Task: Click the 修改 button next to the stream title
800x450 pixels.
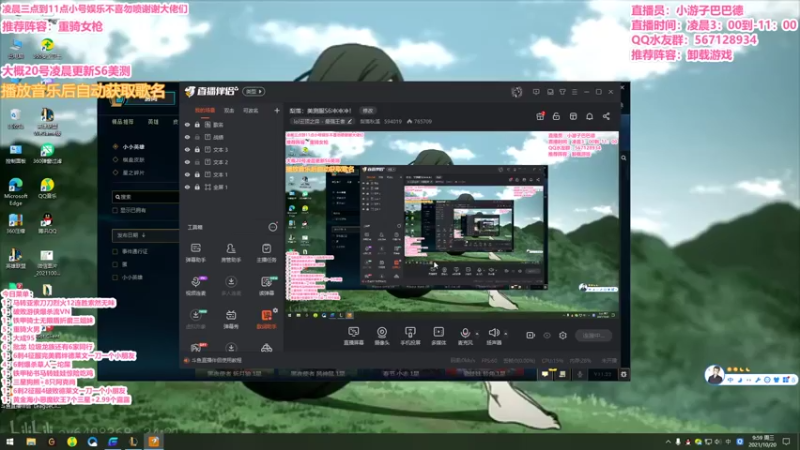Action: (368, 110)
